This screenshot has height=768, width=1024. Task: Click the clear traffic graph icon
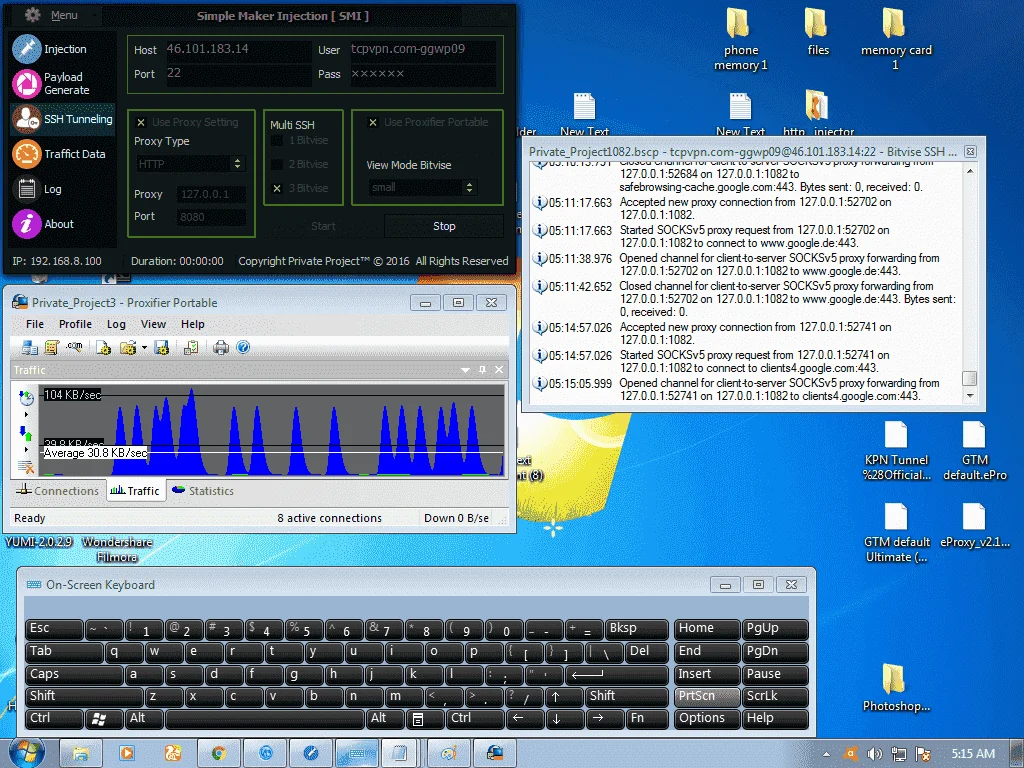point(26,466)
